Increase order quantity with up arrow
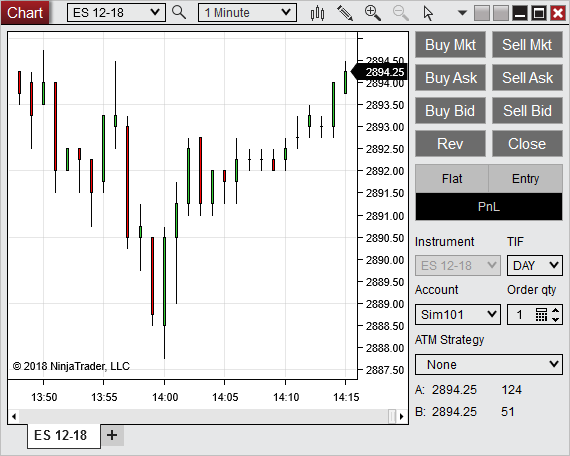The height and width of the screenshot is (456, 570). 555,311
